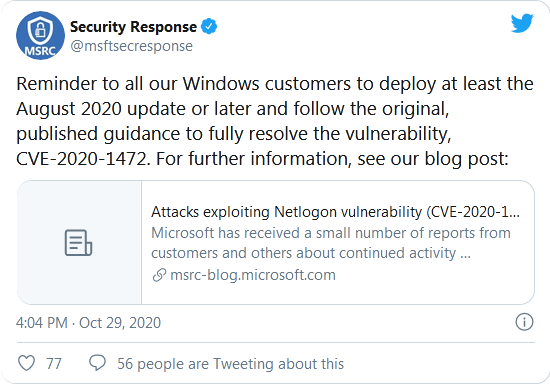
Task: Click the tweet text about August 2020 update
Action: [233, 109]
